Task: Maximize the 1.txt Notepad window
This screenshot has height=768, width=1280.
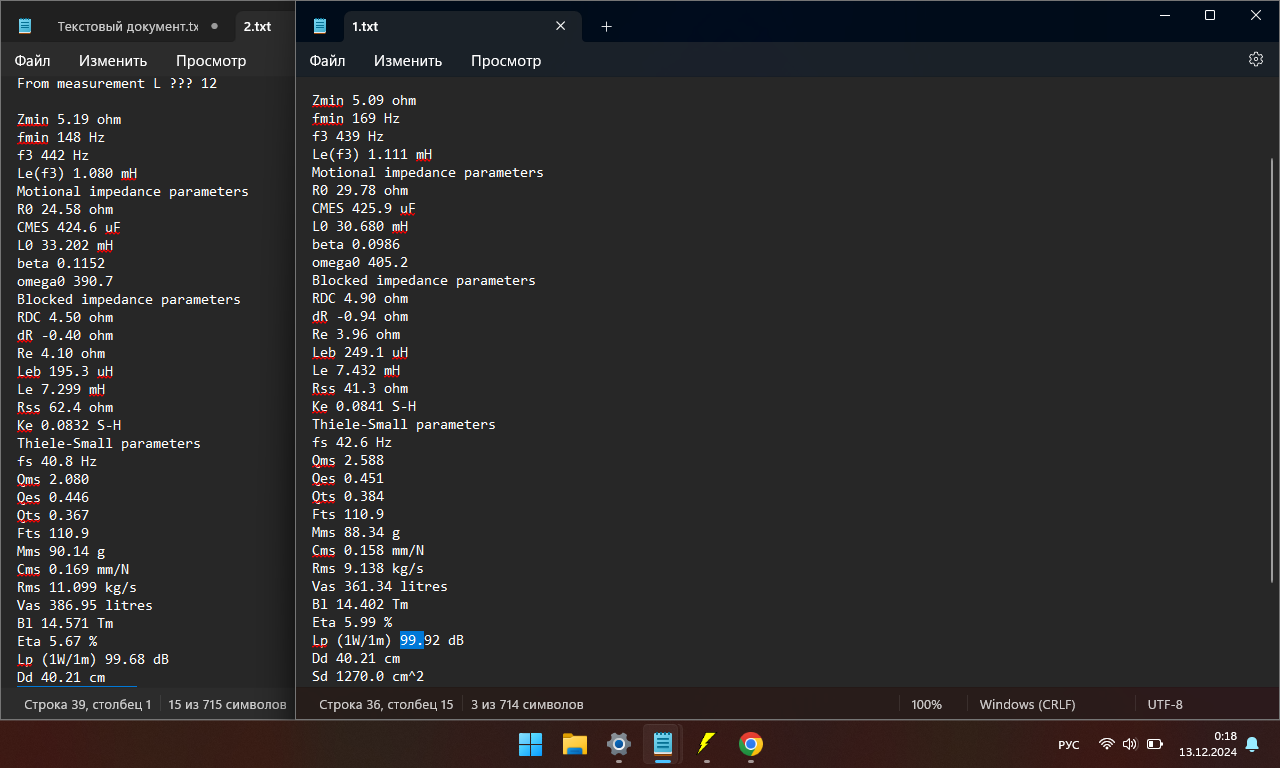Action: pos(1210,15)
